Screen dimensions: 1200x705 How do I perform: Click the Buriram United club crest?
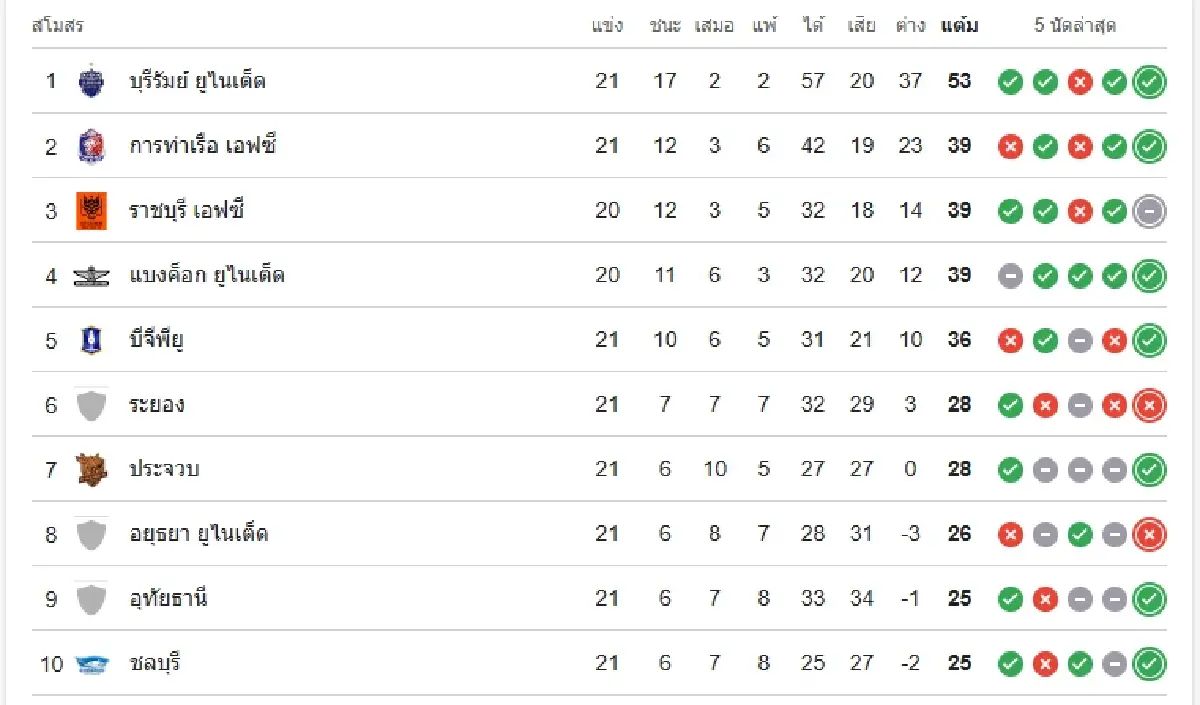(91, 81)
